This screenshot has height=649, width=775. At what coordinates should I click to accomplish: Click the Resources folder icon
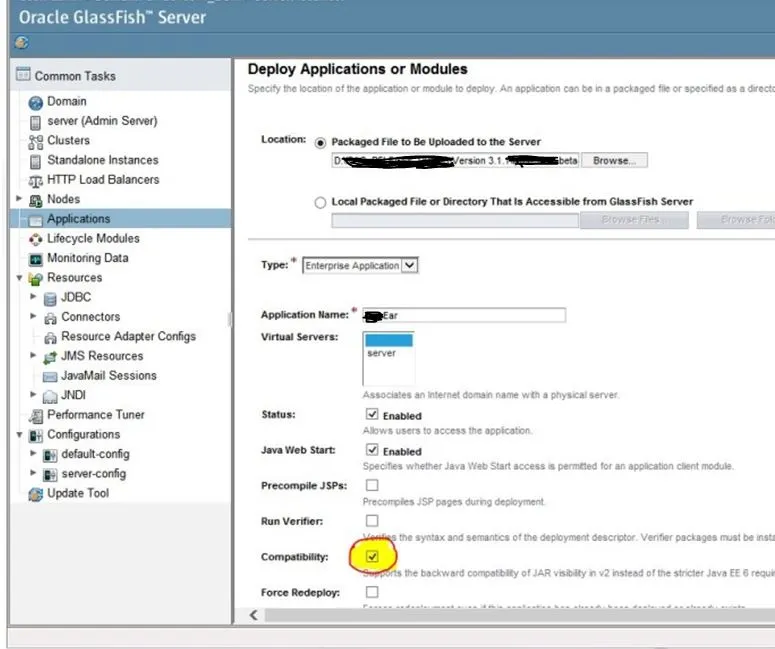[x=36, y=279]
